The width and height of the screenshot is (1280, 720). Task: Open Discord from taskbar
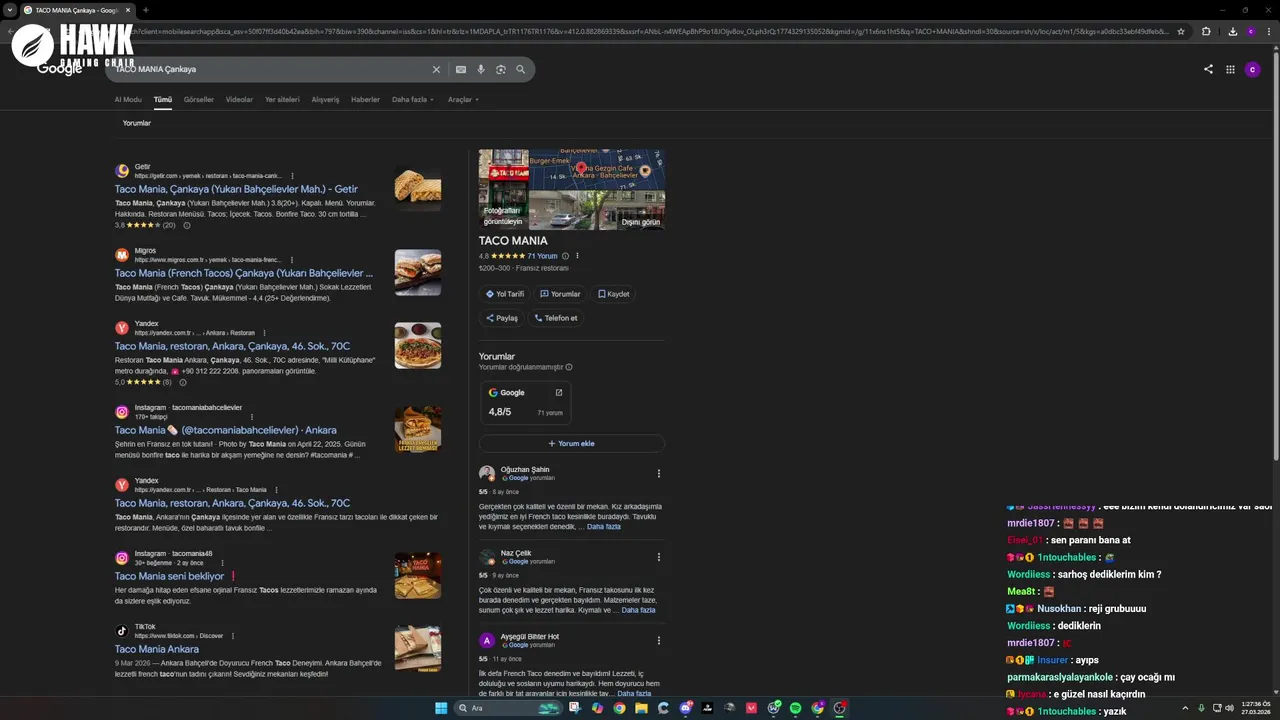click(x=686, y=708)
